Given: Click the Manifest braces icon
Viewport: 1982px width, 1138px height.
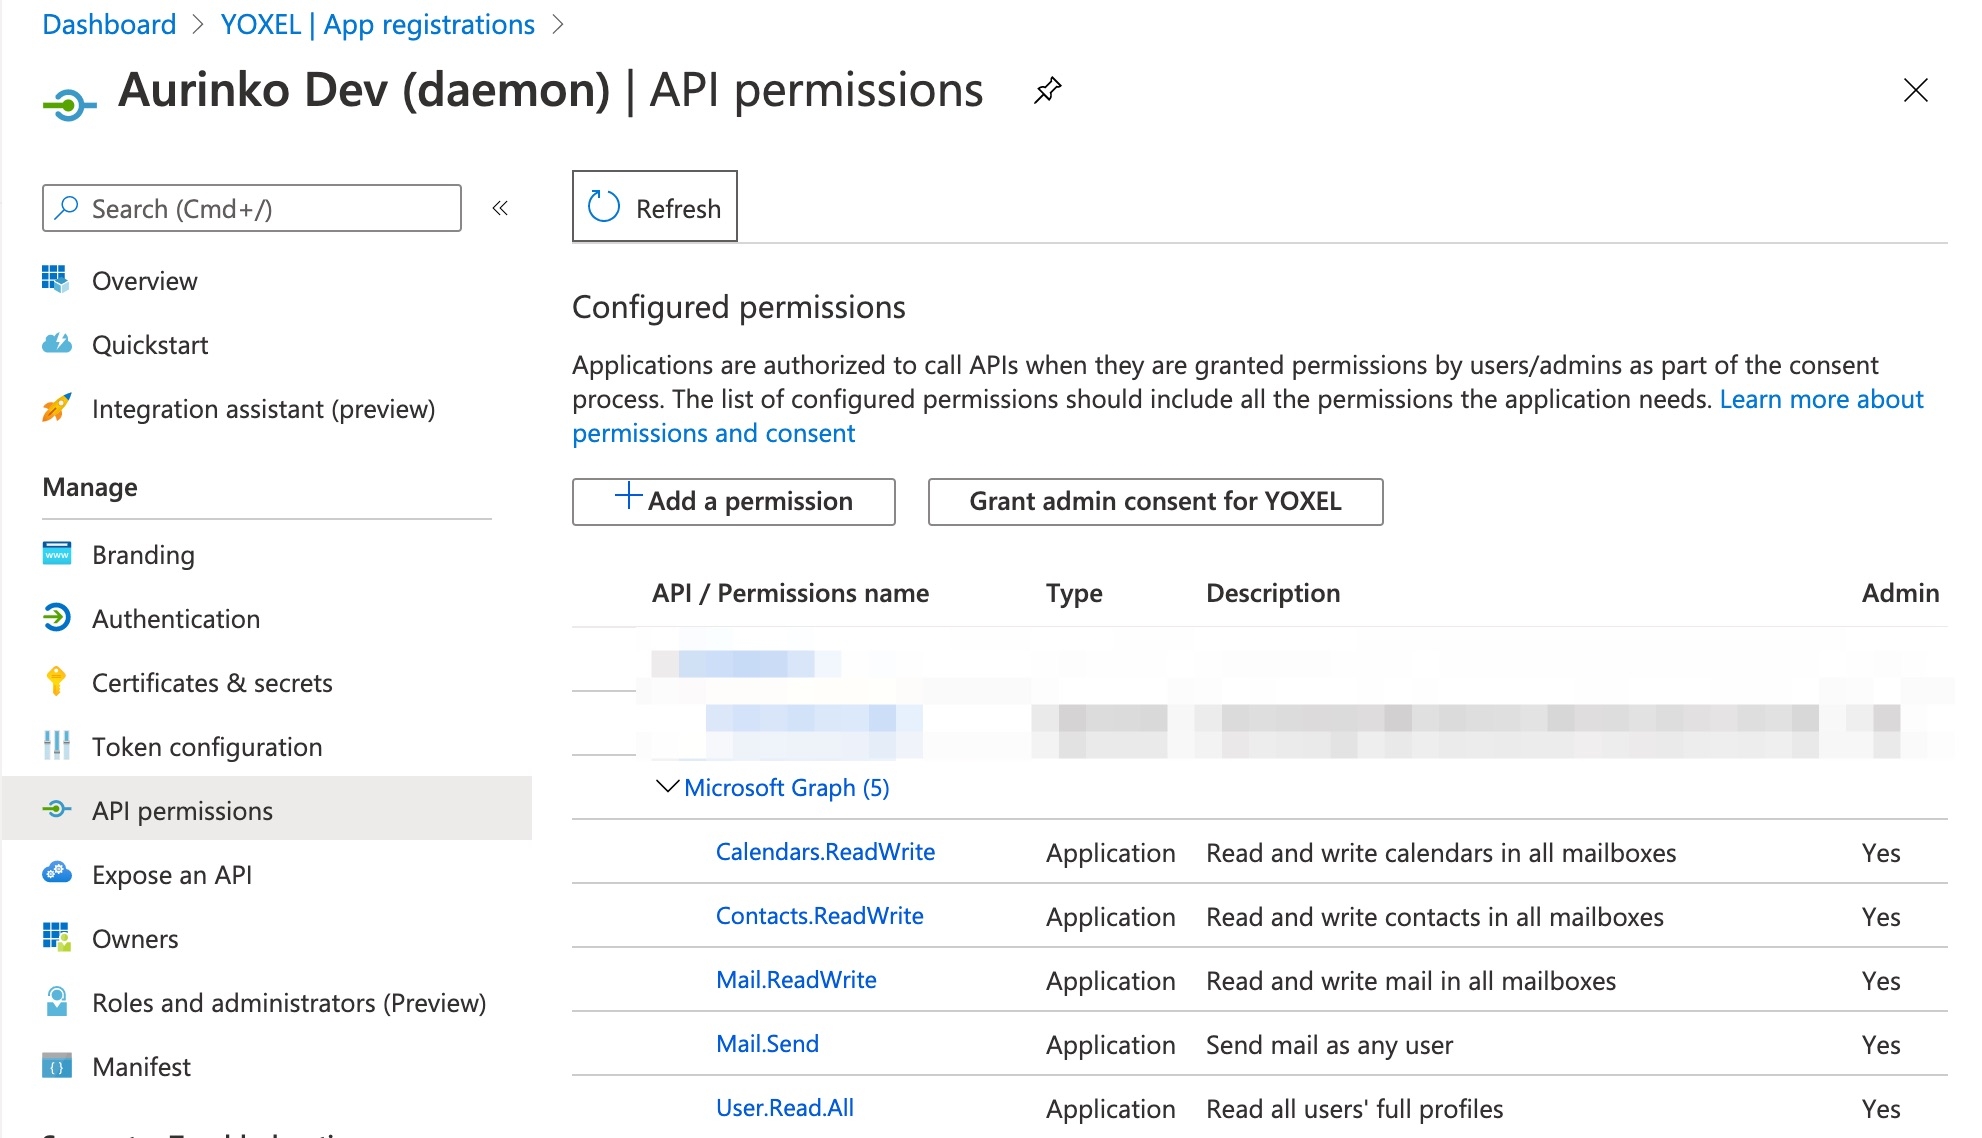Looking at the screenshot, I should (57, 1066).
